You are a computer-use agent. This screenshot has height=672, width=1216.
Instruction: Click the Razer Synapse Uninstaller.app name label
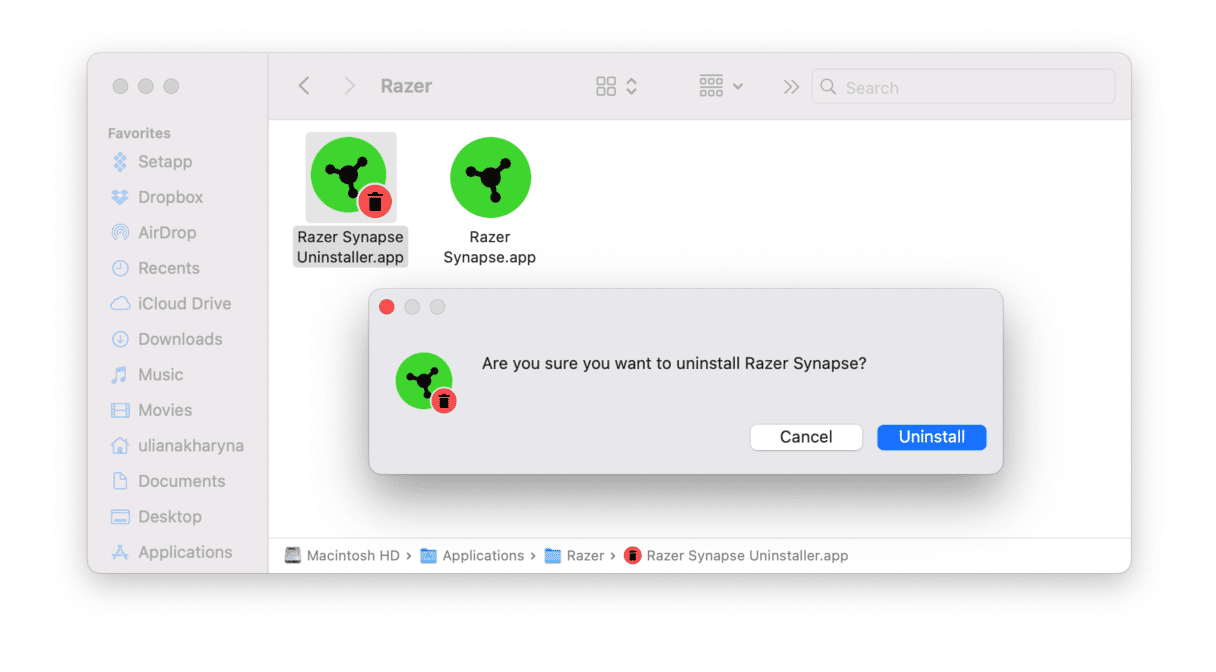tap(350, 247)
